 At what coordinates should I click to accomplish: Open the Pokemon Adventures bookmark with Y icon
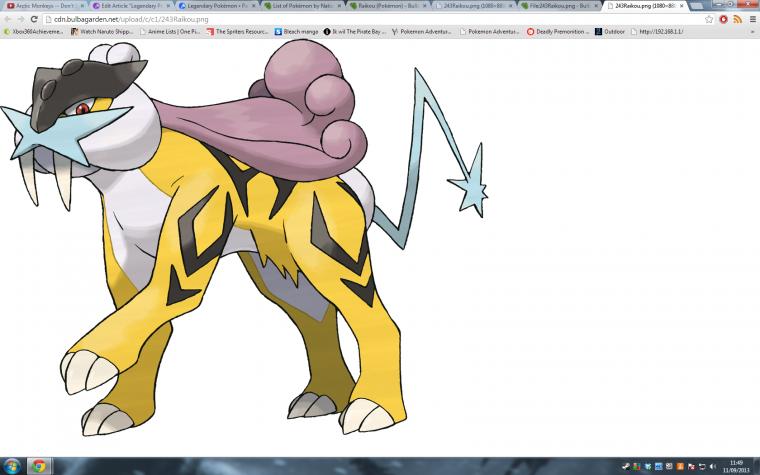[422, 32]
